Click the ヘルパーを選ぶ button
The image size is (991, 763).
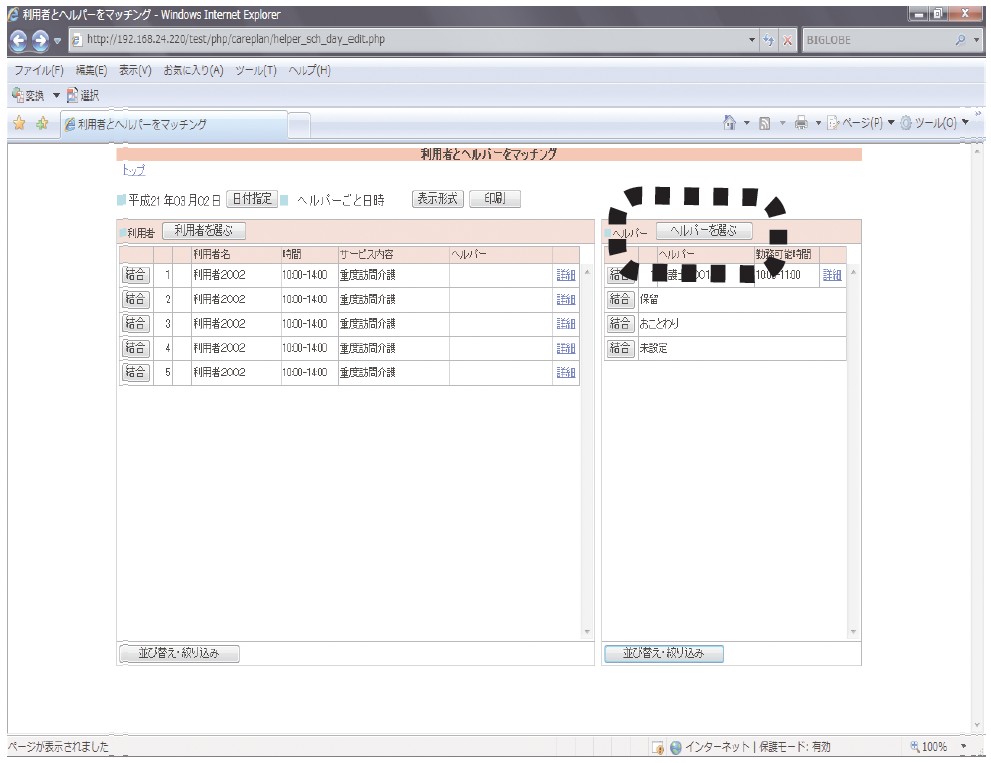point(704,231)
